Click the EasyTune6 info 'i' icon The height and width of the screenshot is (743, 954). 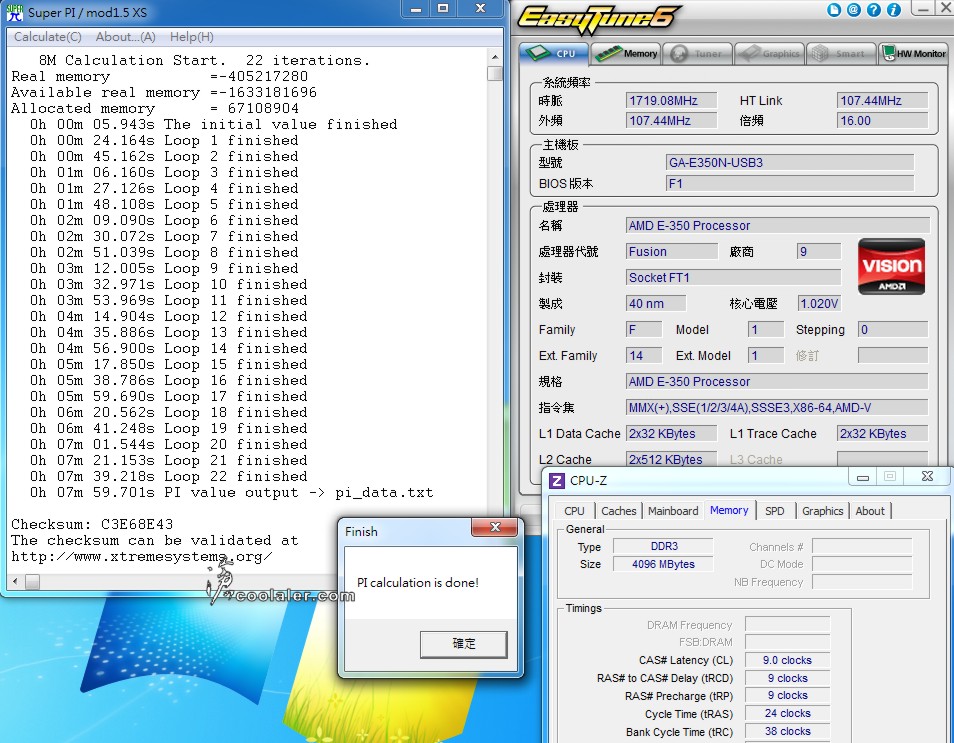(894, 10)
